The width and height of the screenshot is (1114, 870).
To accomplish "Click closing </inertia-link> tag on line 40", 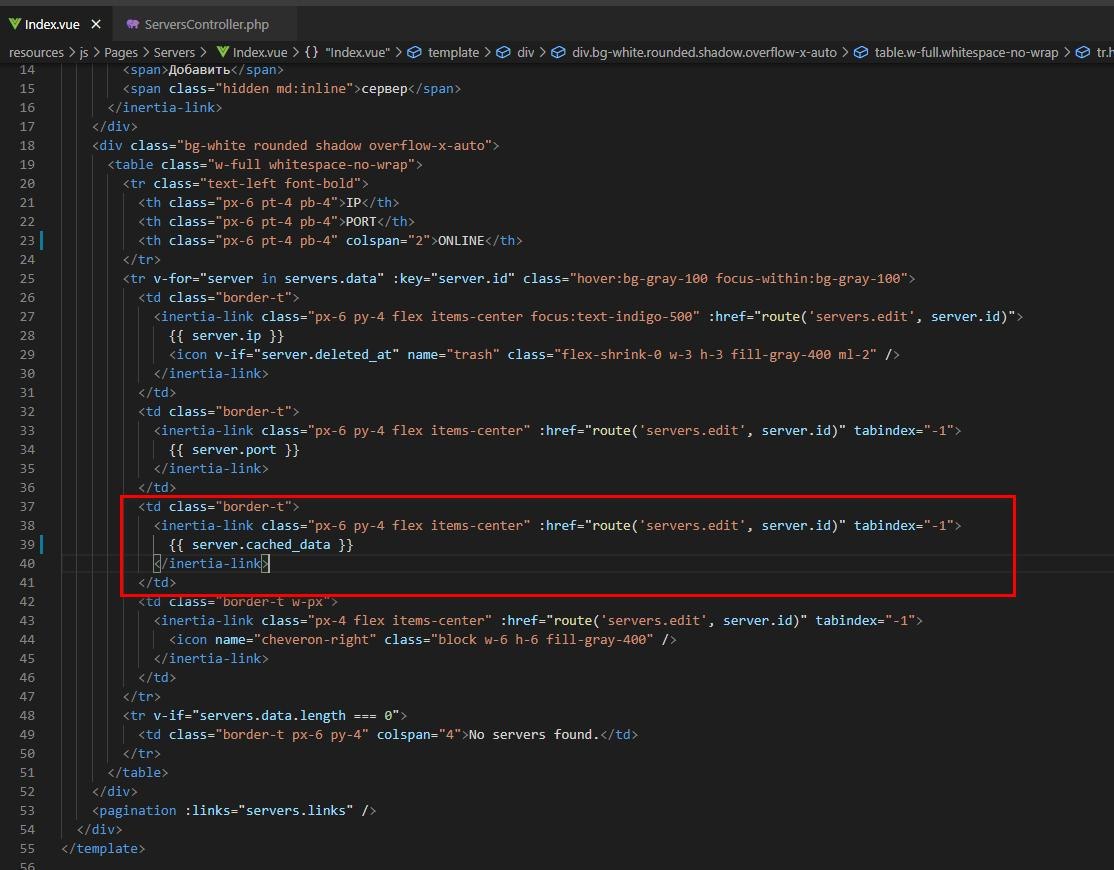I will tap(212, 564).
